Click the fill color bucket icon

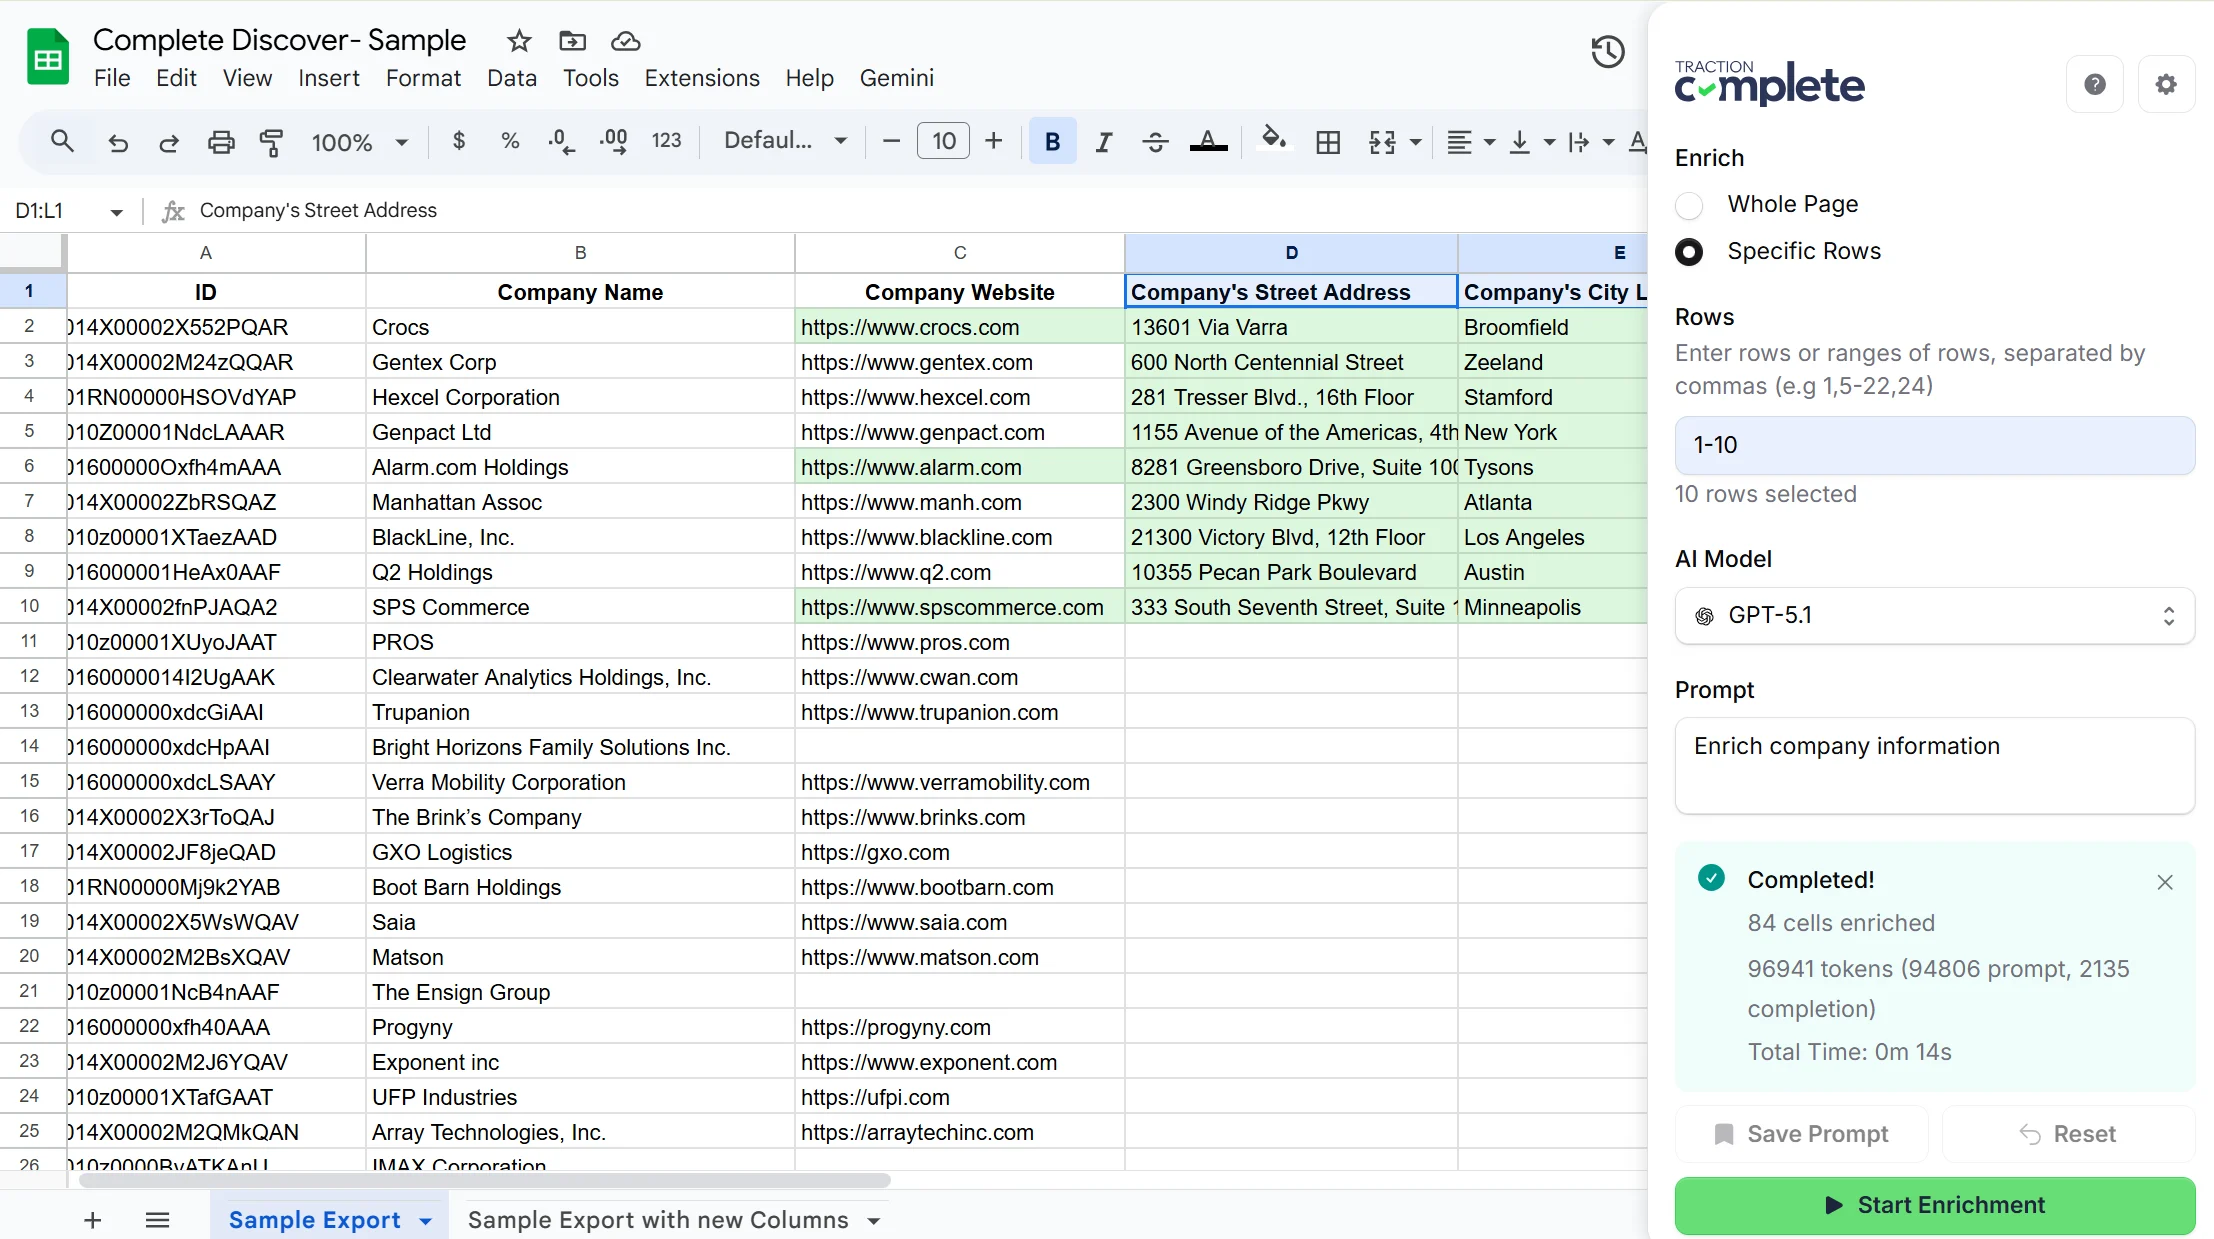pyautogui.click(x=1273, y=140)
